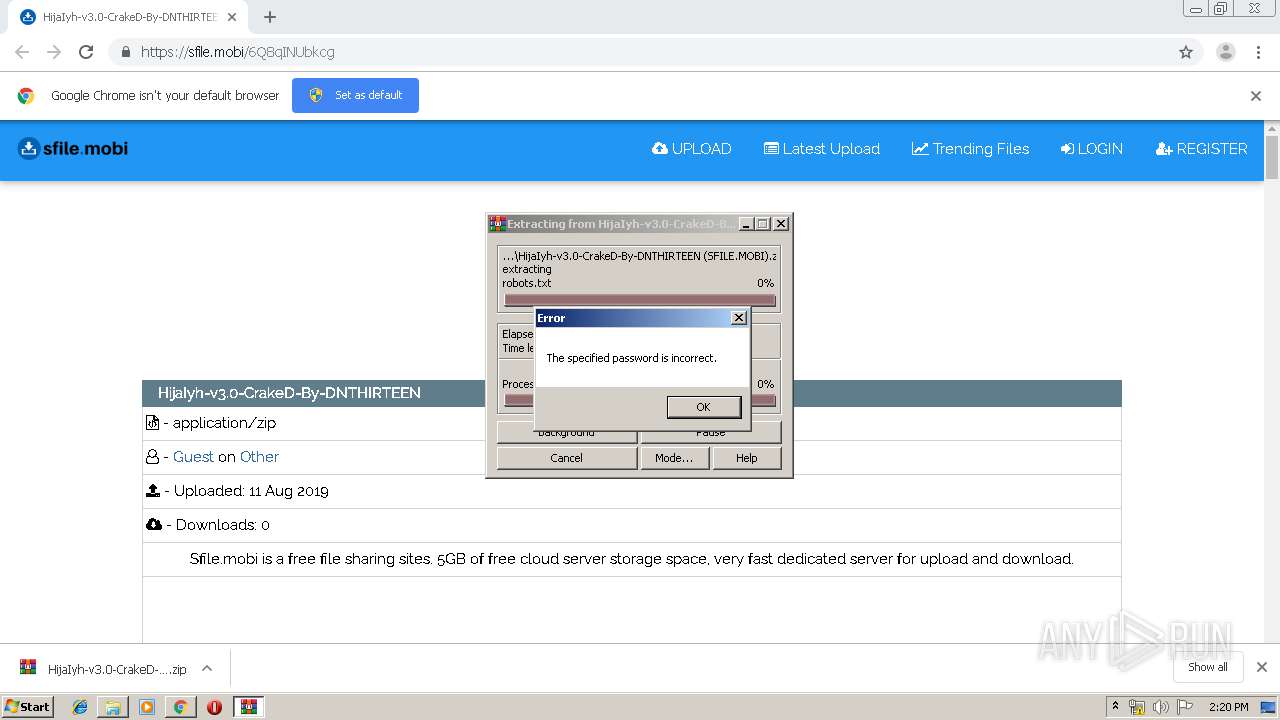1280x720 pixels.
Task: Open a new browser tab
Action: pyautogui.click(x=270, y=17)
